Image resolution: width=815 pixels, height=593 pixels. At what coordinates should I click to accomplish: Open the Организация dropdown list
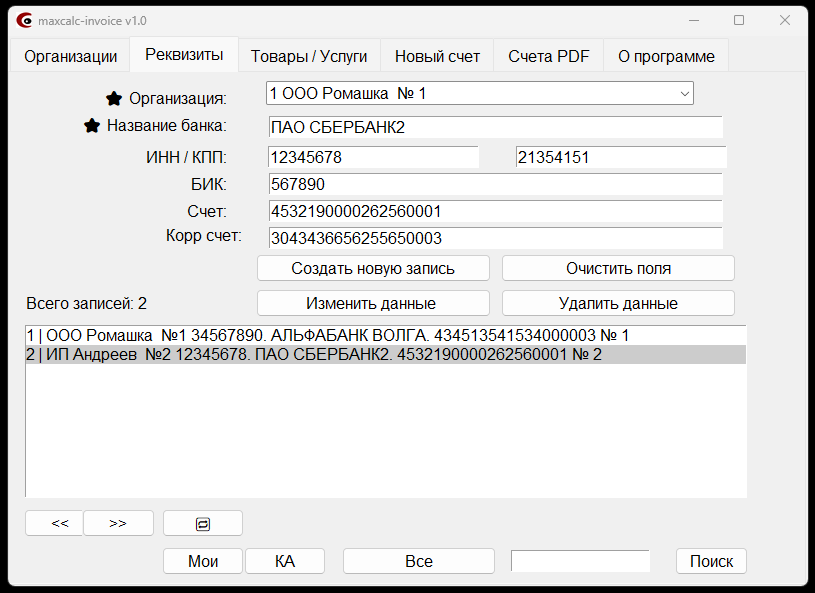[x=685, y=94]
